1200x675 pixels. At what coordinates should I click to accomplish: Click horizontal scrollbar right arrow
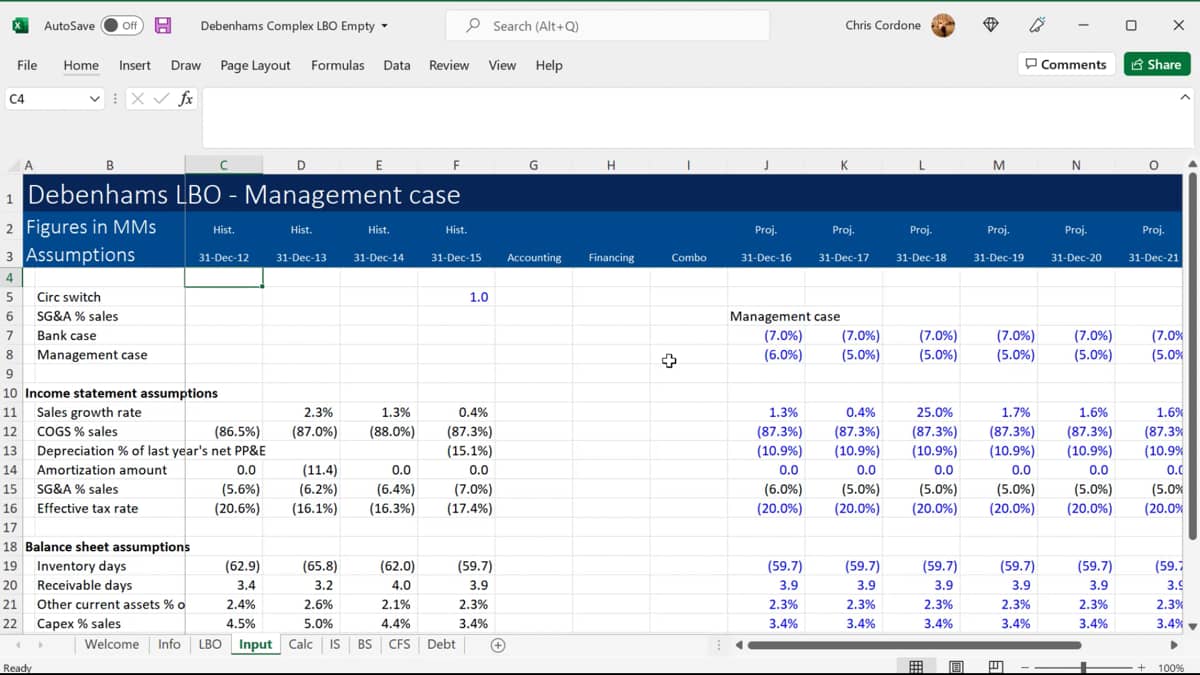tap(1175, 645)
